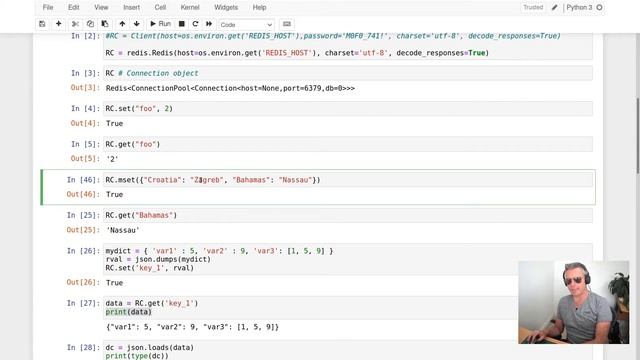
Task: Move selected cell down with the arrow icon
Action: pos(137,24)
